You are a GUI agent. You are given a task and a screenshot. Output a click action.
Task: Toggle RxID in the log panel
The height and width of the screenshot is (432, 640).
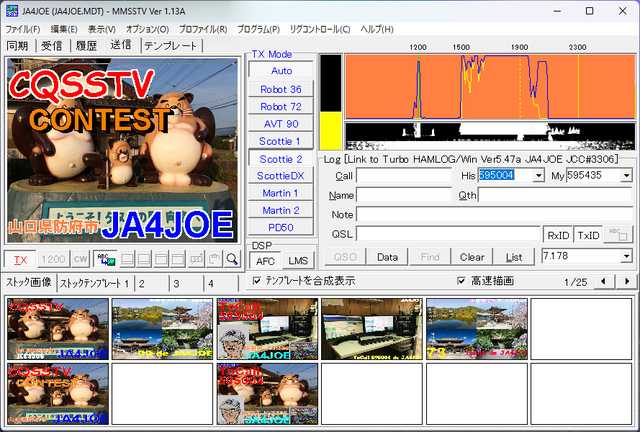click(558, 235)
